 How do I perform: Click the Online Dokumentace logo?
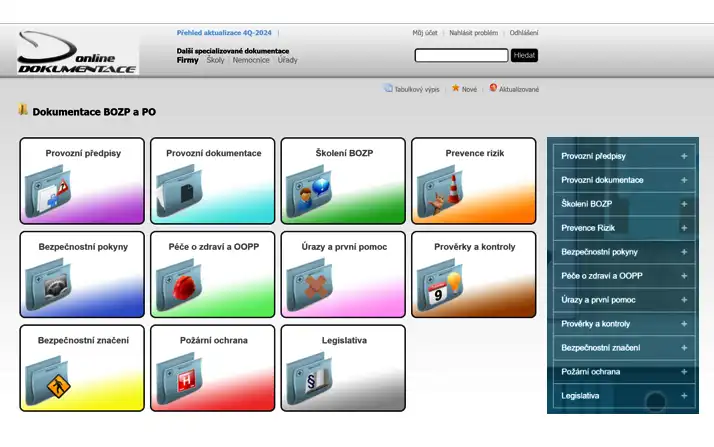pos(77,52)
